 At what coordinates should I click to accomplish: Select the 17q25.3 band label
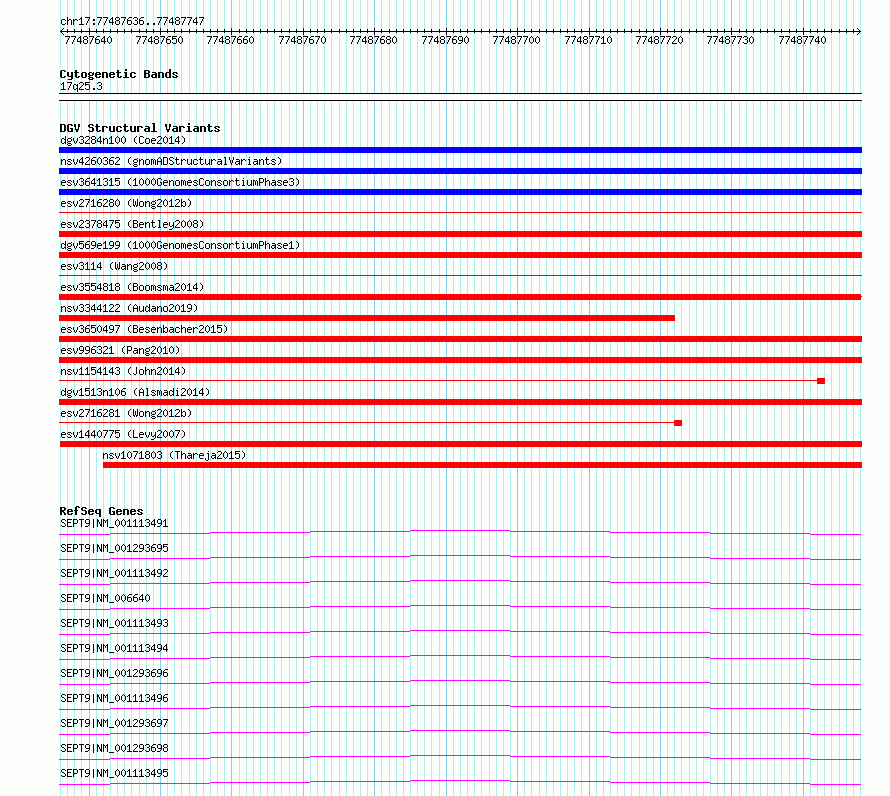(x=81, y=86)
